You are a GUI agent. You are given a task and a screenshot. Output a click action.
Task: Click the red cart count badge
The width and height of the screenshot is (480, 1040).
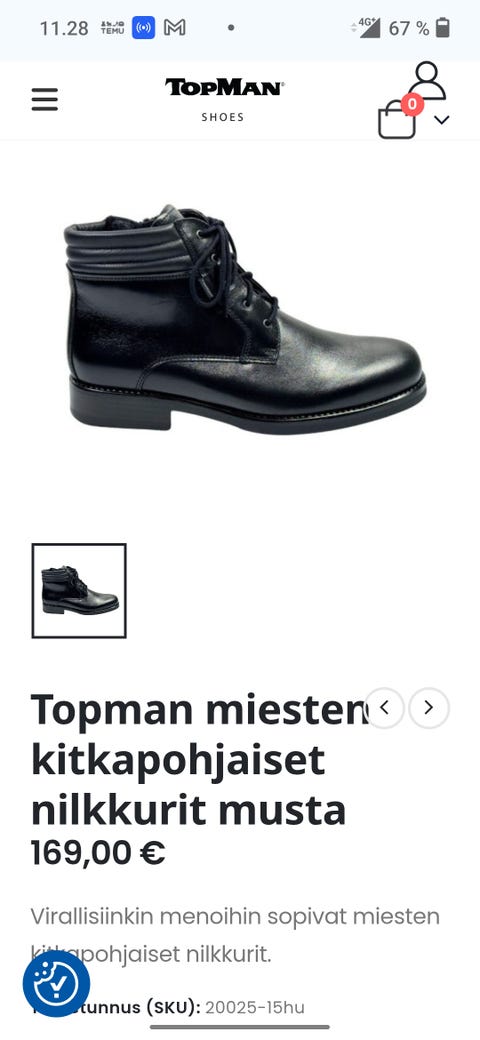point(412,104)
